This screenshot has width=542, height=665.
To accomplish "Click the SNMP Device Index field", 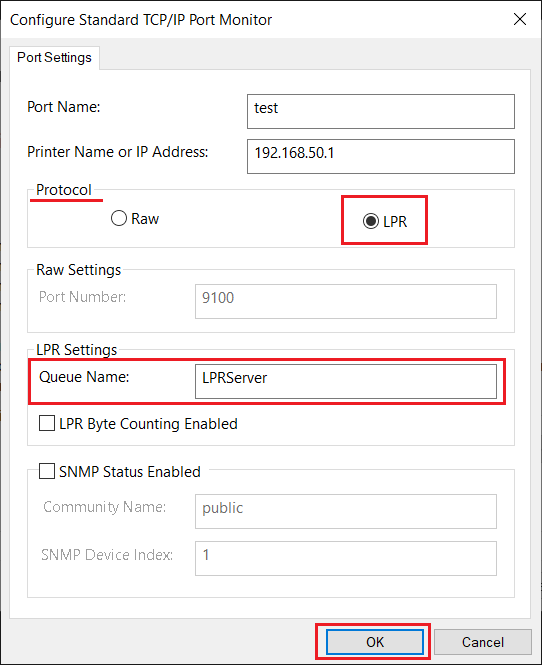I will (346, 558).
